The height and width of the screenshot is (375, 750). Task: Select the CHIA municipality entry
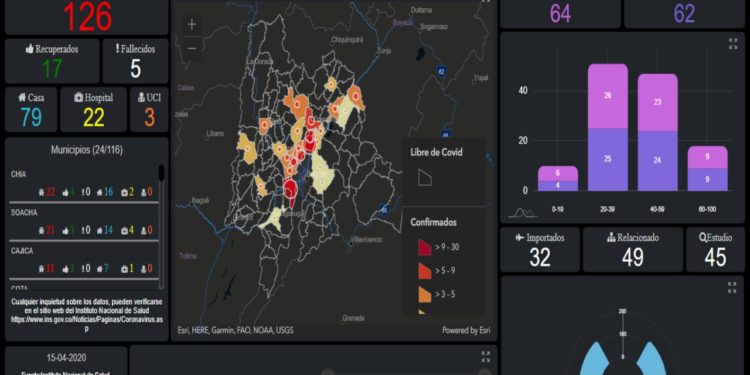84,184
